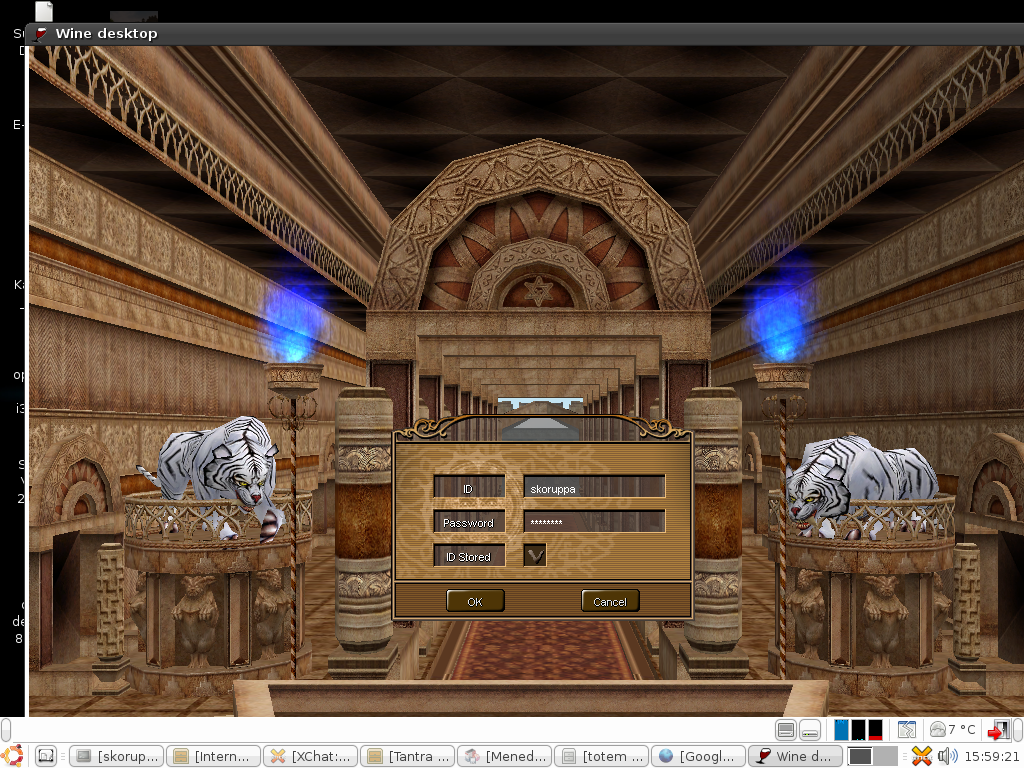Toggle the ID Stored checkbox
The width and height of the screenshot is (1024, 768).
coord(535,555)
